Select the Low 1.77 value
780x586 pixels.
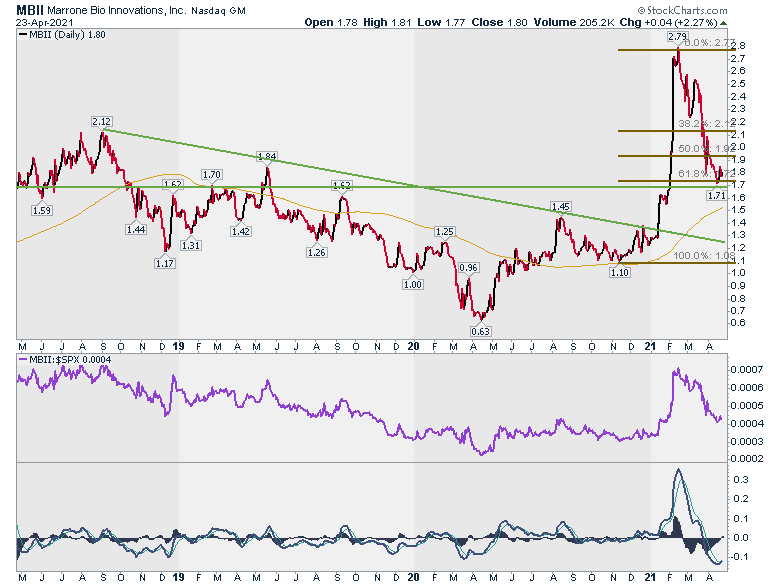click(441, 22)
